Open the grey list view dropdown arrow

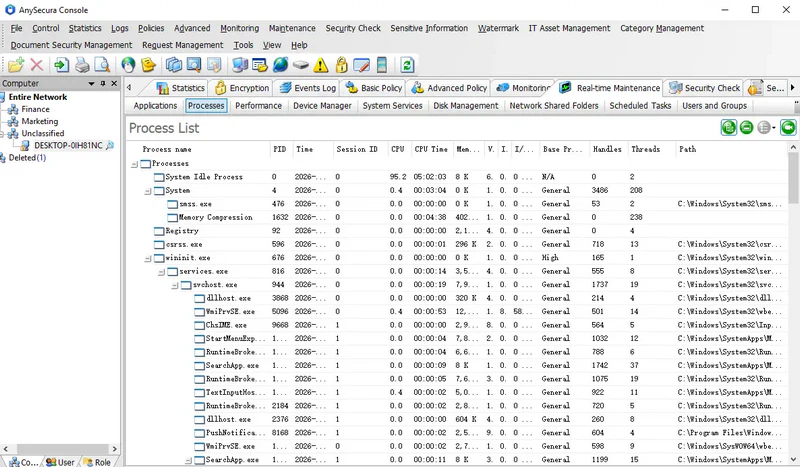774,128
